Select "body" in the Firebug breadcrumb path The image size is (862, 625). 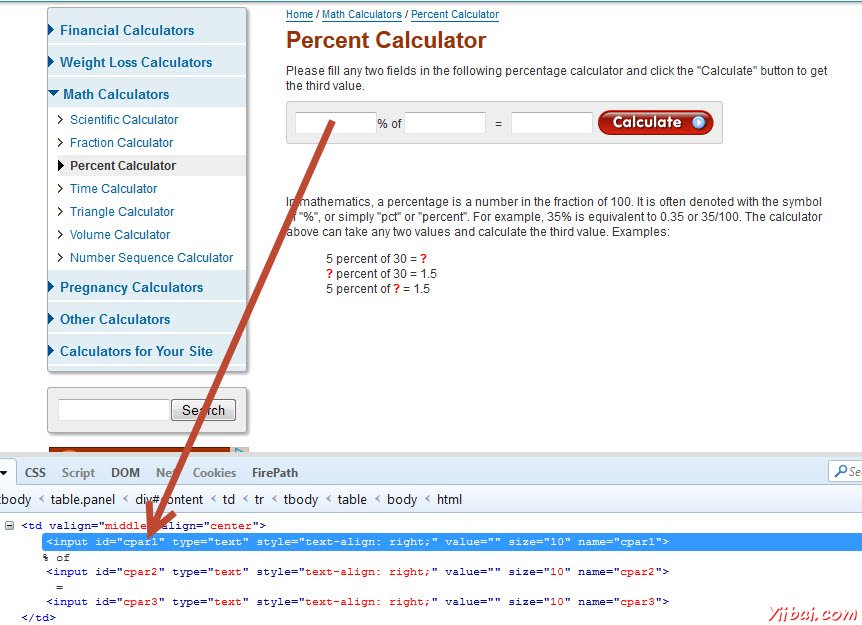click(402, 499)
